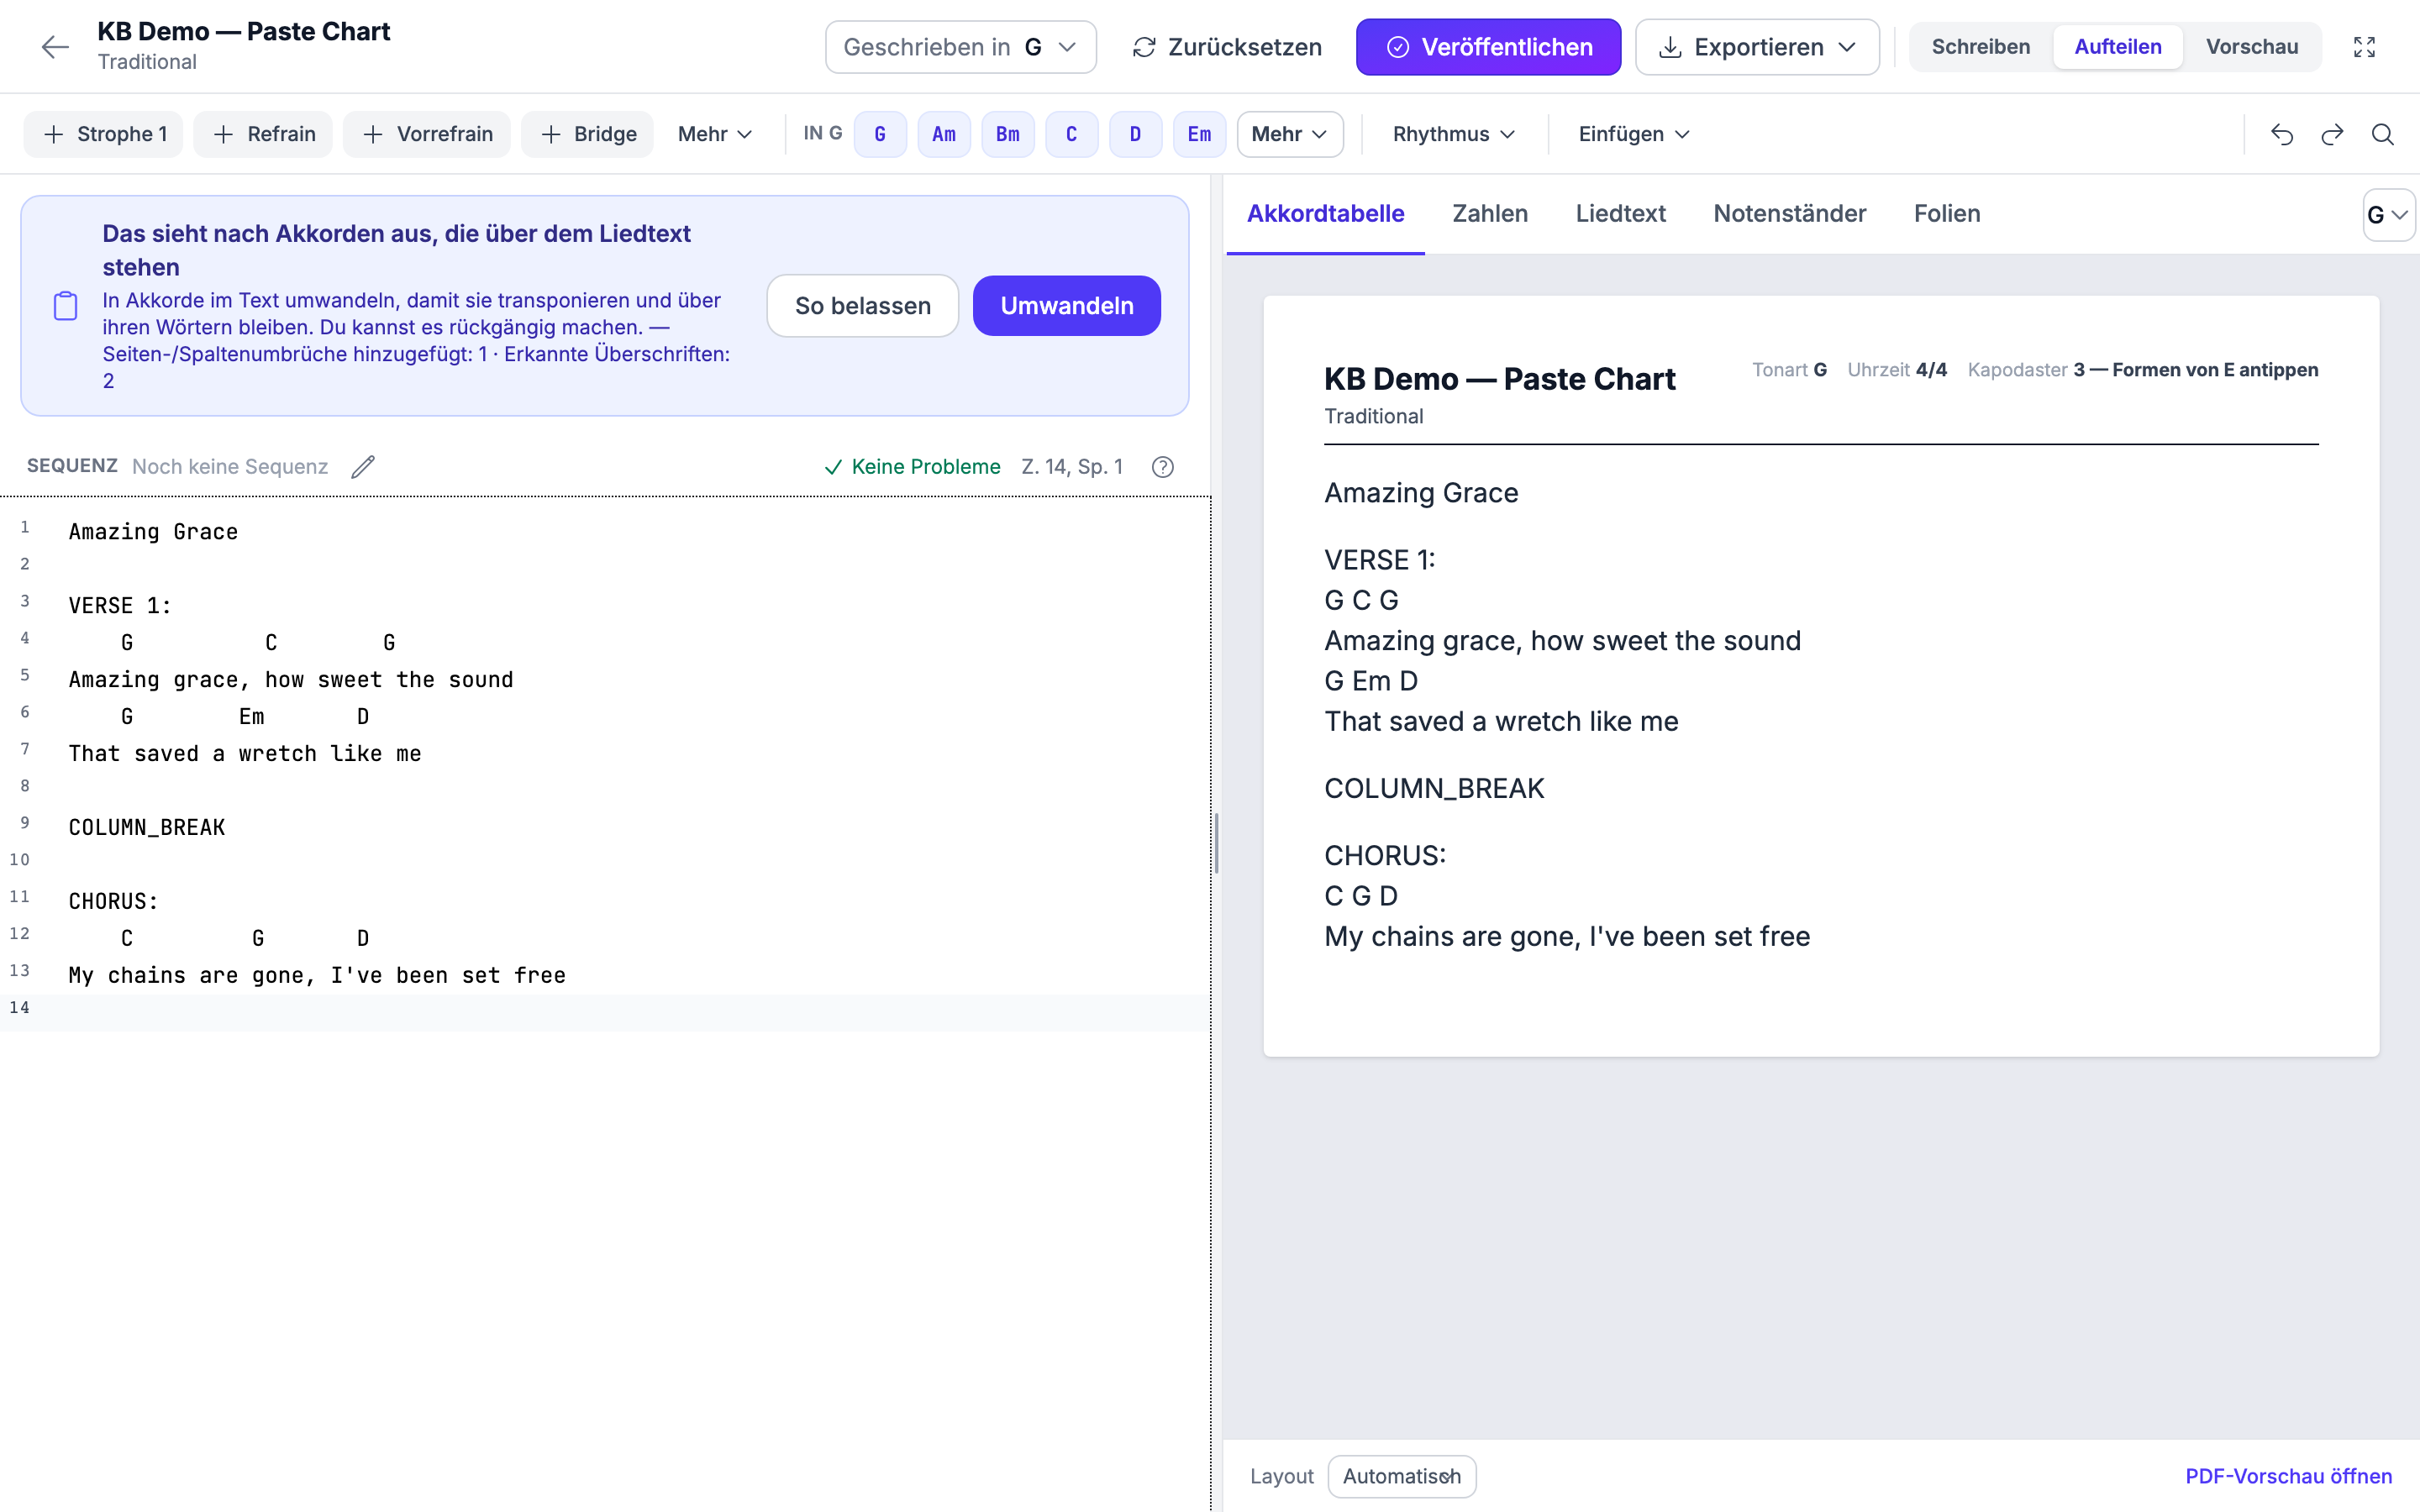Edit the sequence with the pencil icon
This screenshot has height=1512, width=2420.
(363, 466)
